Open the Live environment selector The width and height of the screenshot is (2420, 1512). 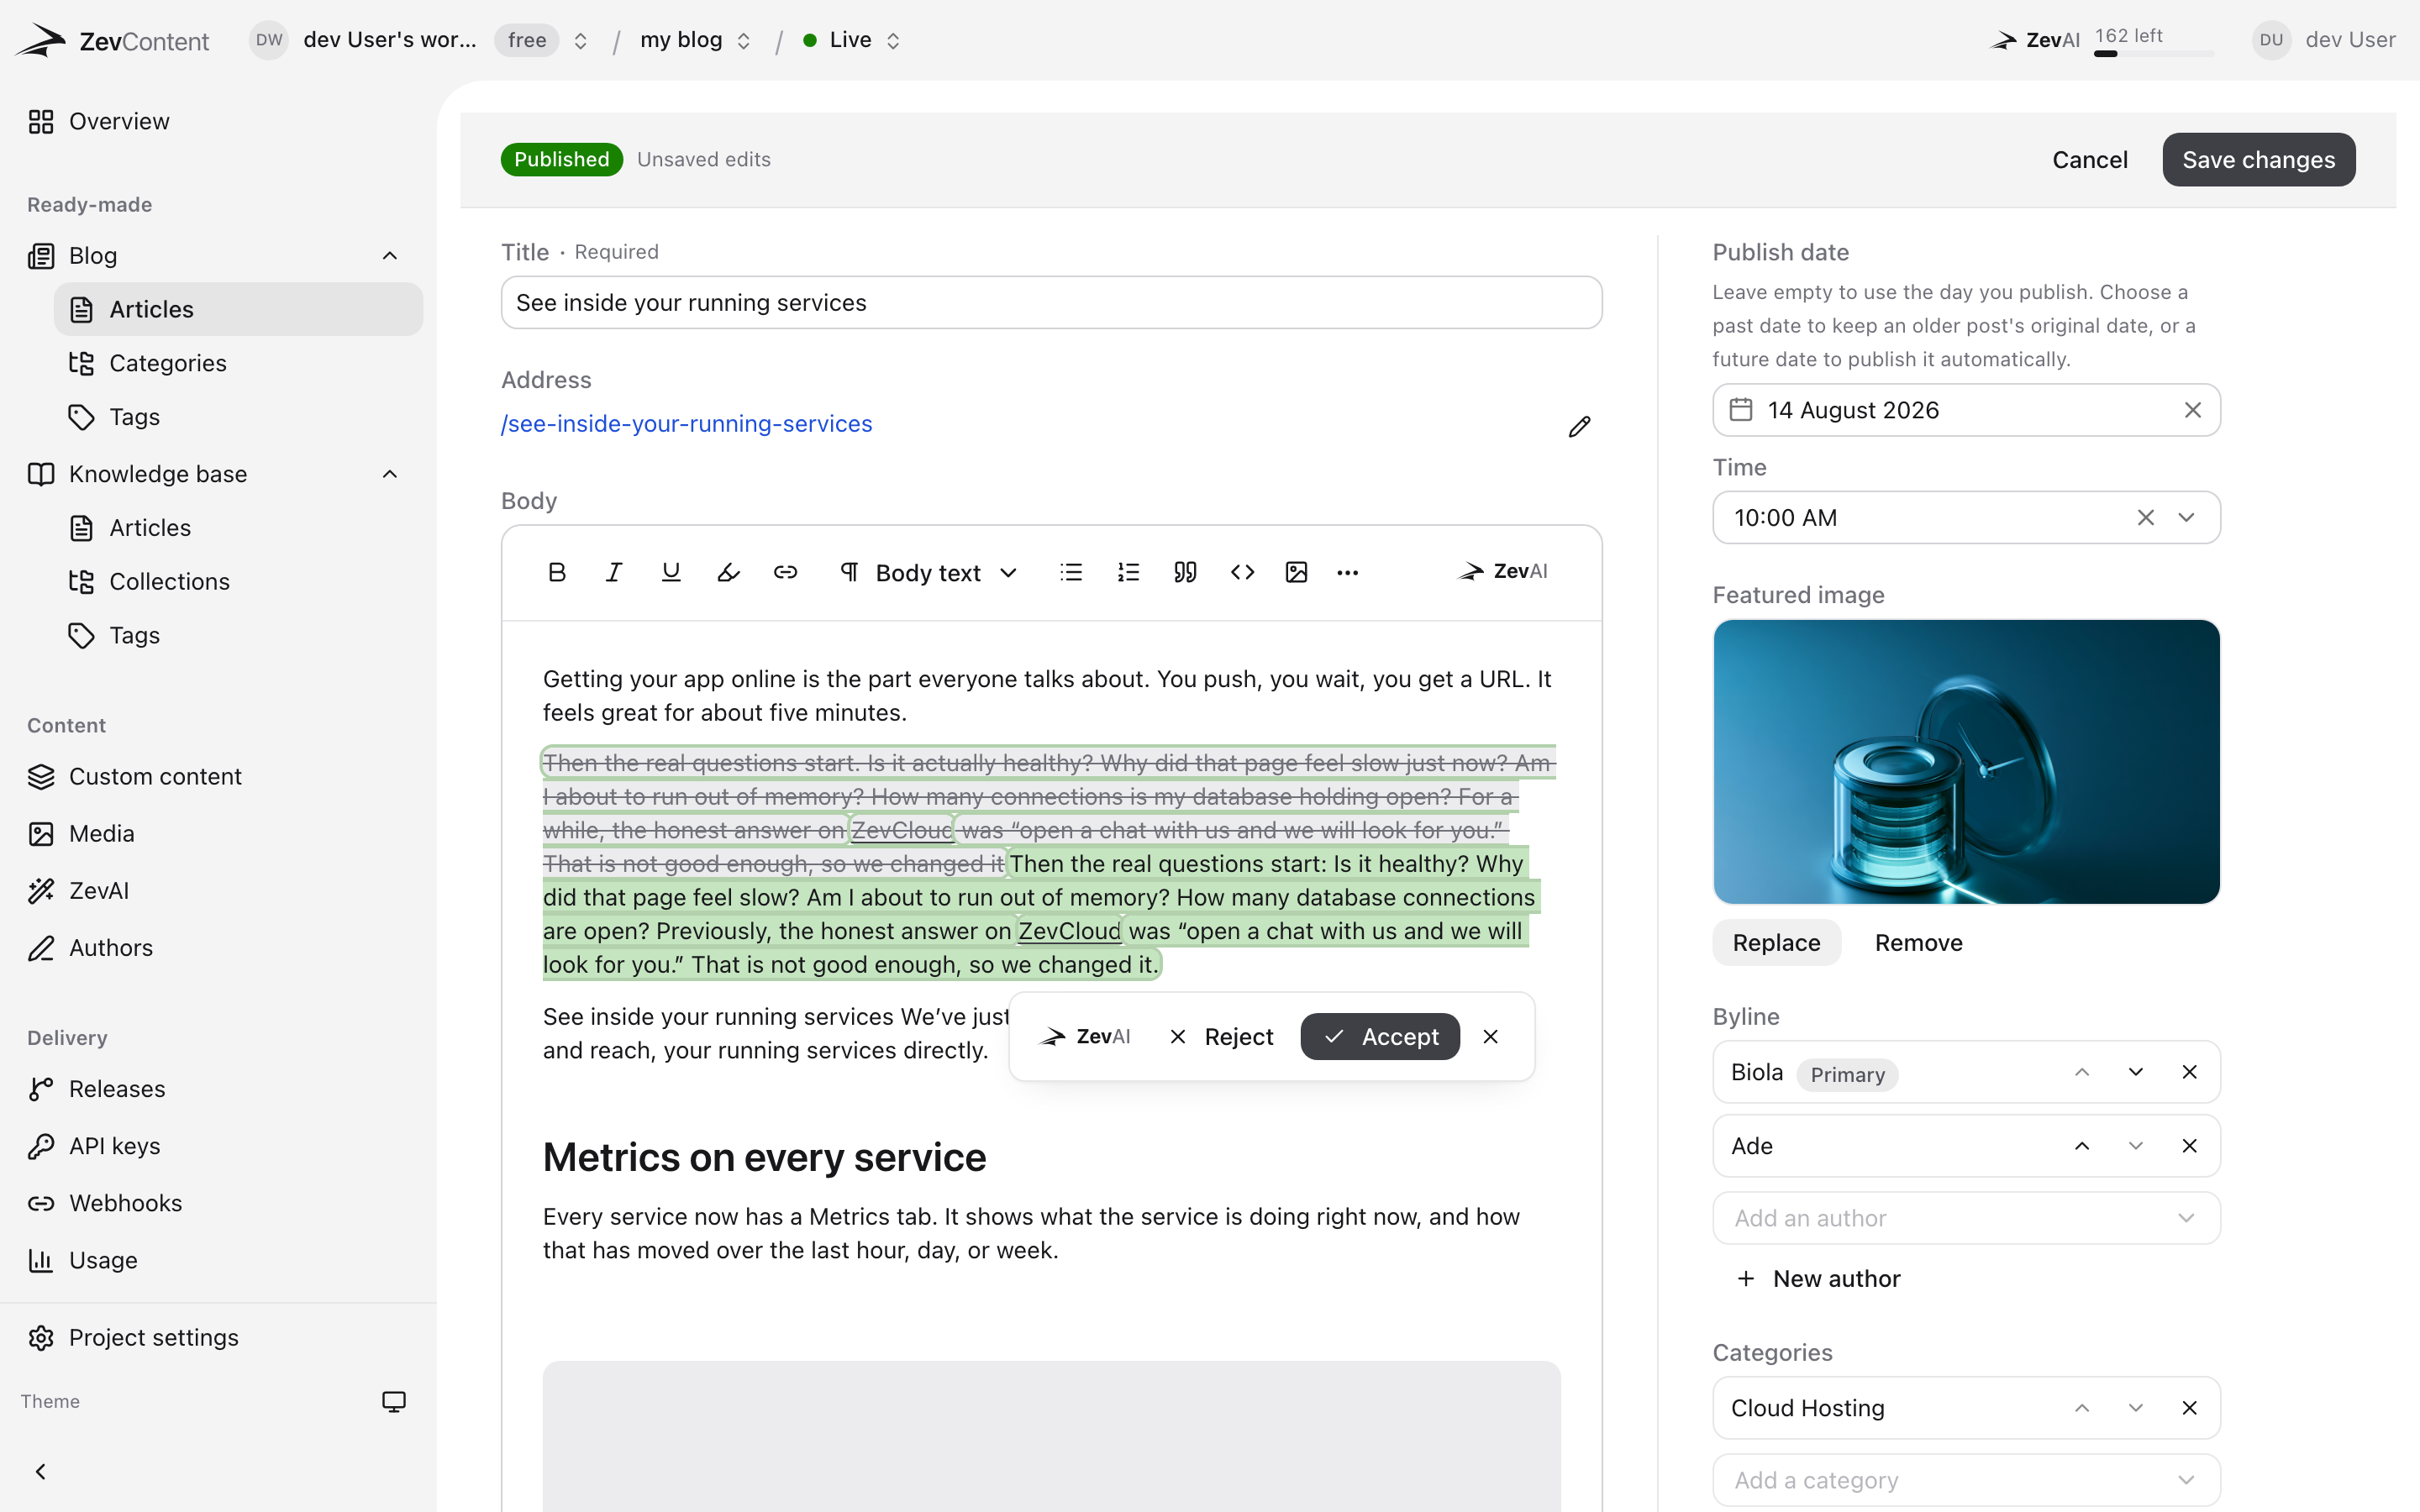click(x=852, y=40)
